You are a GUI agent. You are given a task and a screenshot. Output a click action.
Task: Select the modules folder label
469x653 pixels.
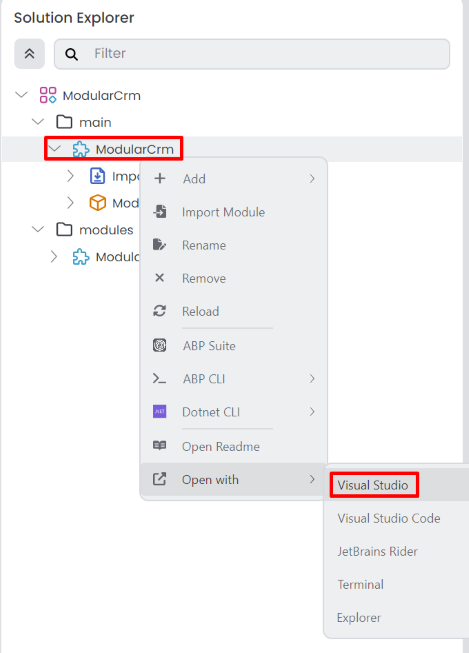106,230
